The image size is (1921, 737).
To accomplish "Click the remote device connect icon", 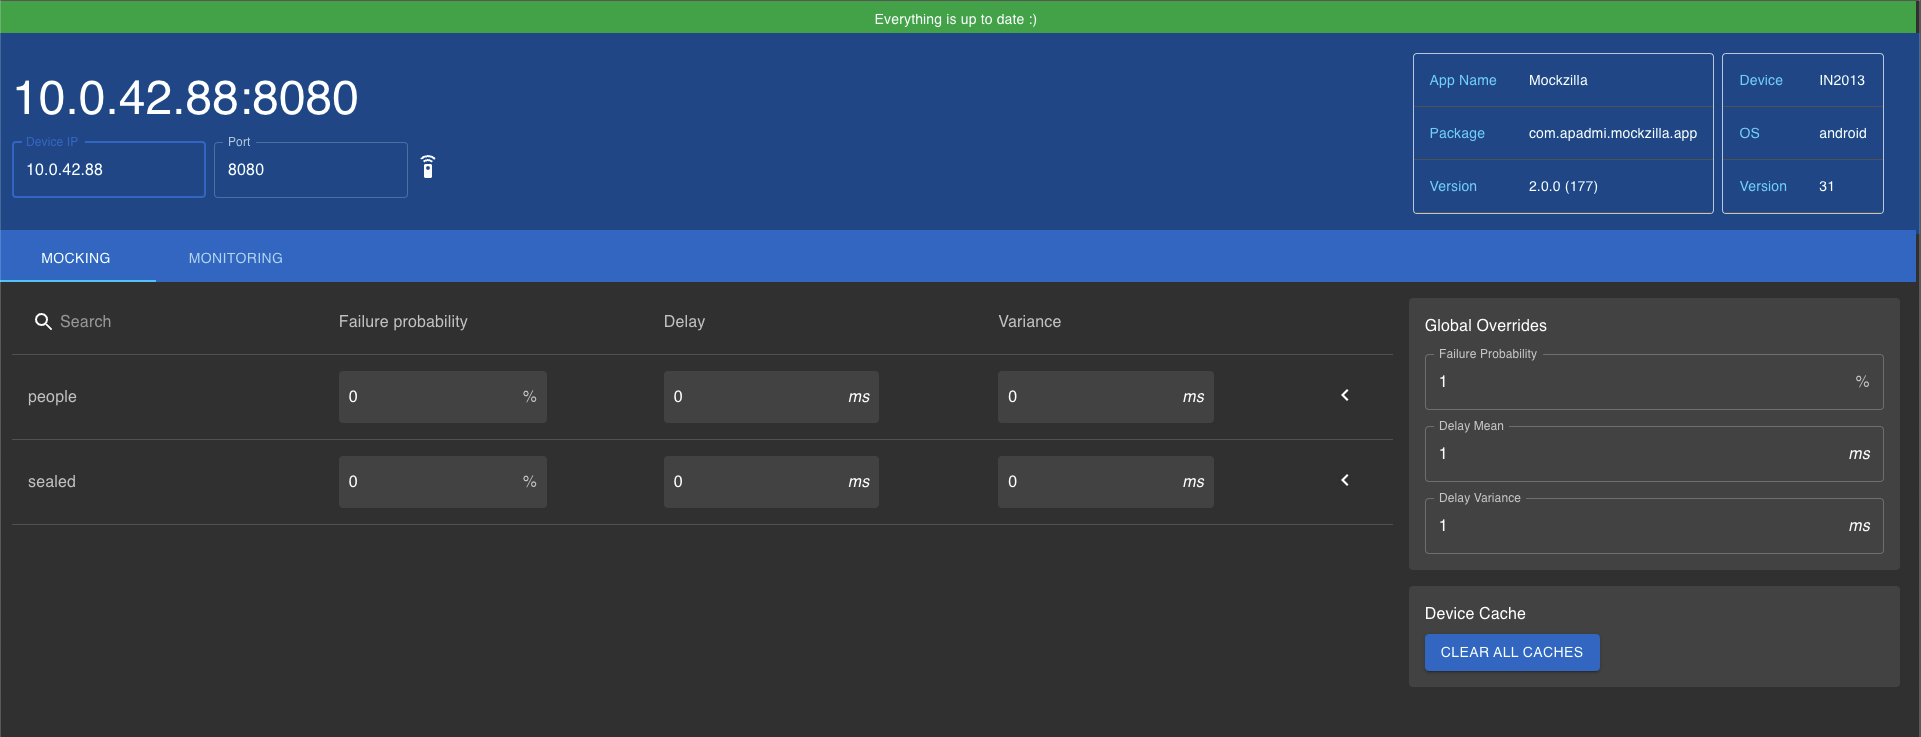I will [x=428, y=167].
